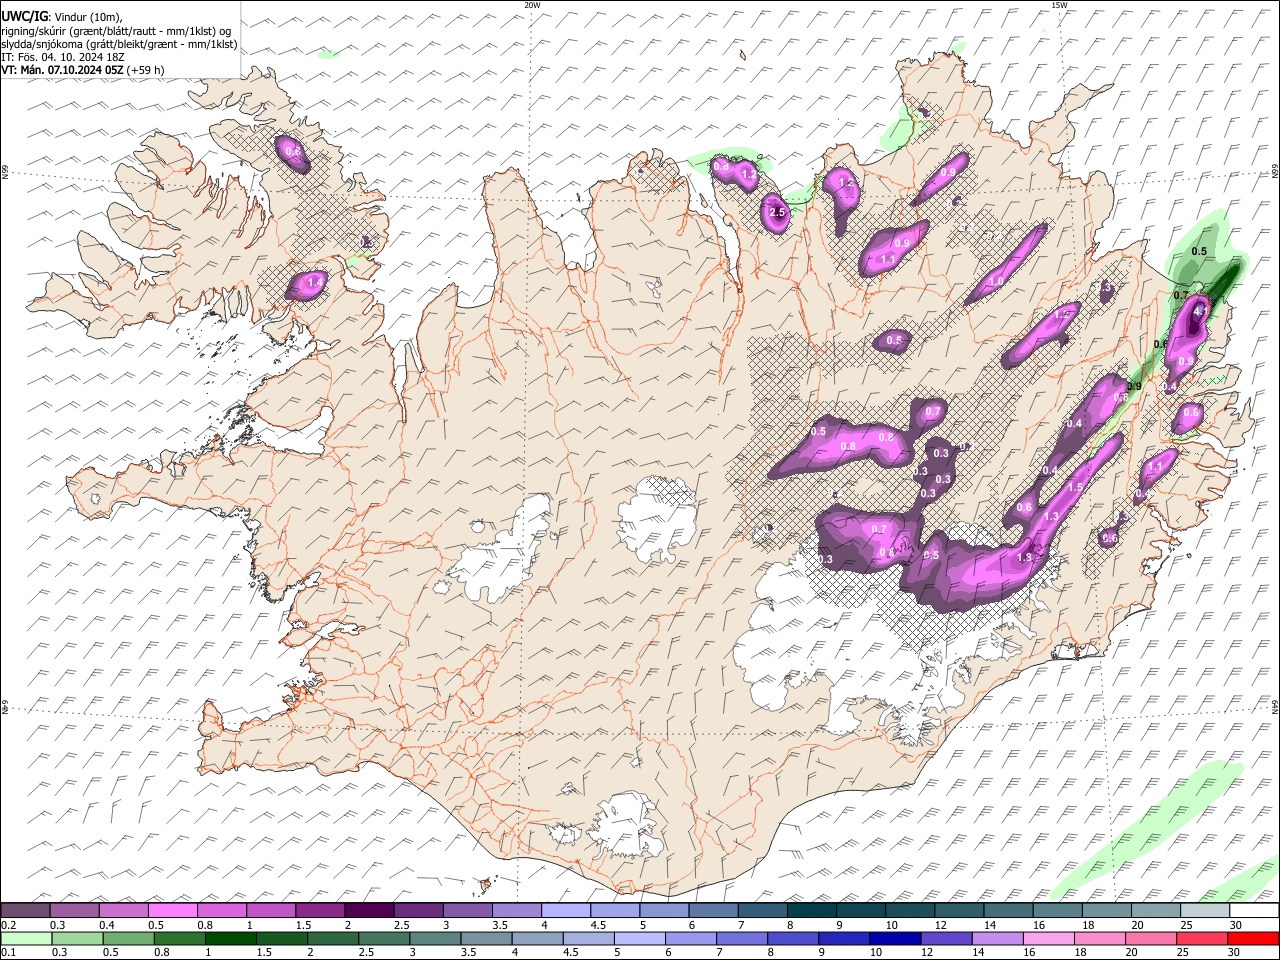The width and height of the screenshot is (1280, 960).
Task: Pick lower legend swatch between 18 and 20
Action: (x=1099, y=938)
